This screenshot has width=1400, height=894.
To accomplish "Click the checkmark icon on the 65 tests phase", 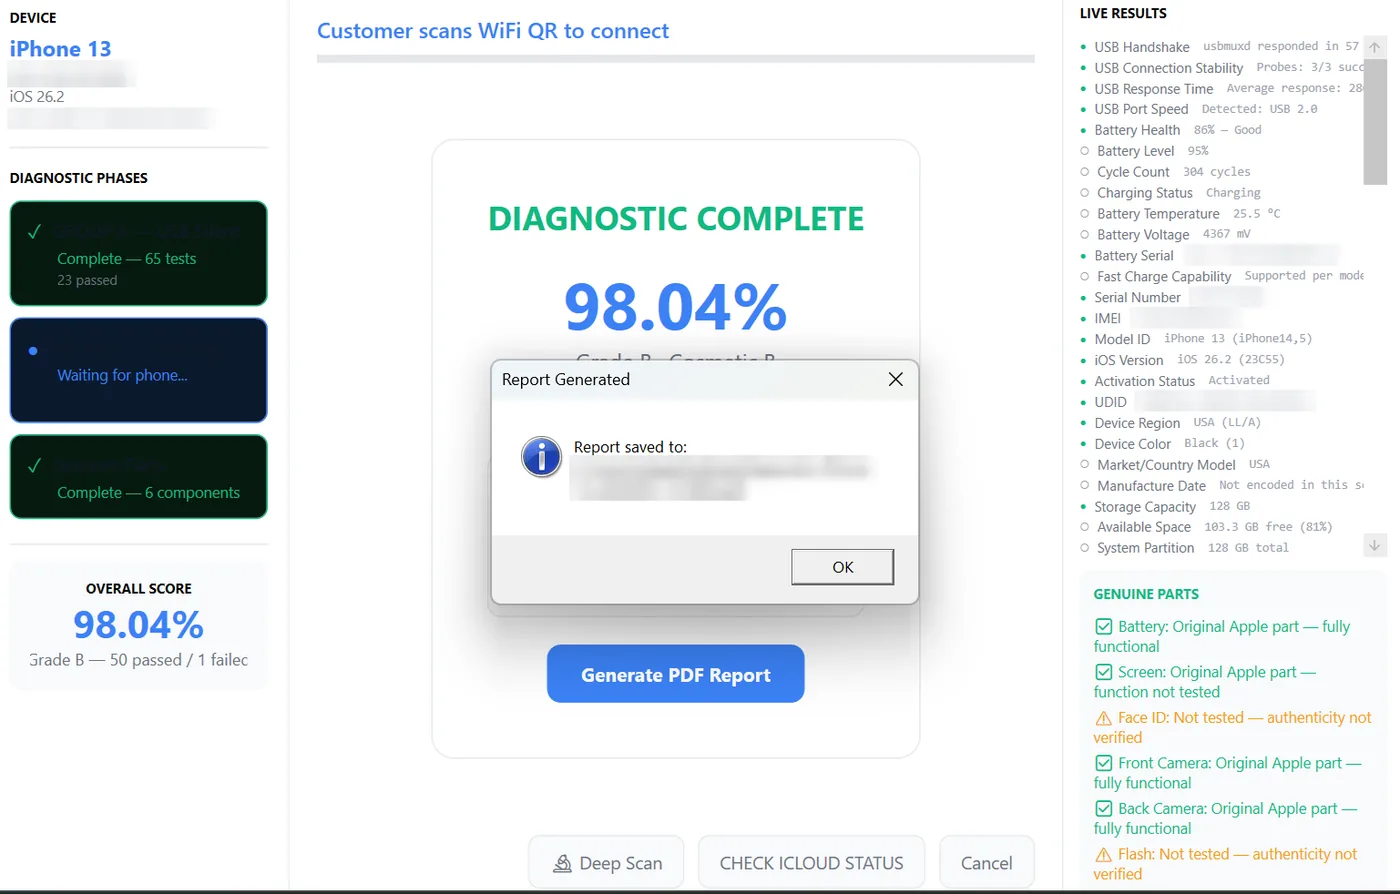I will pos(34,233).
